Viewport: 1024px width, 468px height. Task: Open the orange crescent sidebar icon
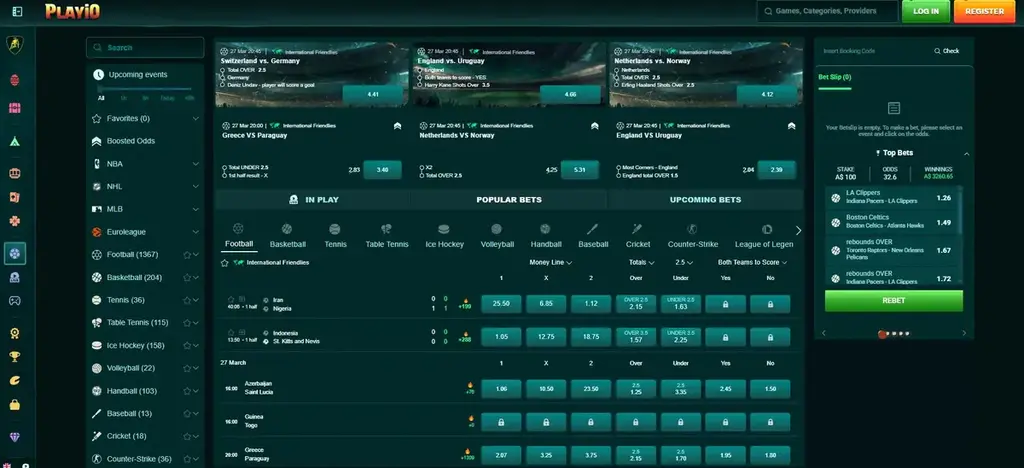(14, 381)
